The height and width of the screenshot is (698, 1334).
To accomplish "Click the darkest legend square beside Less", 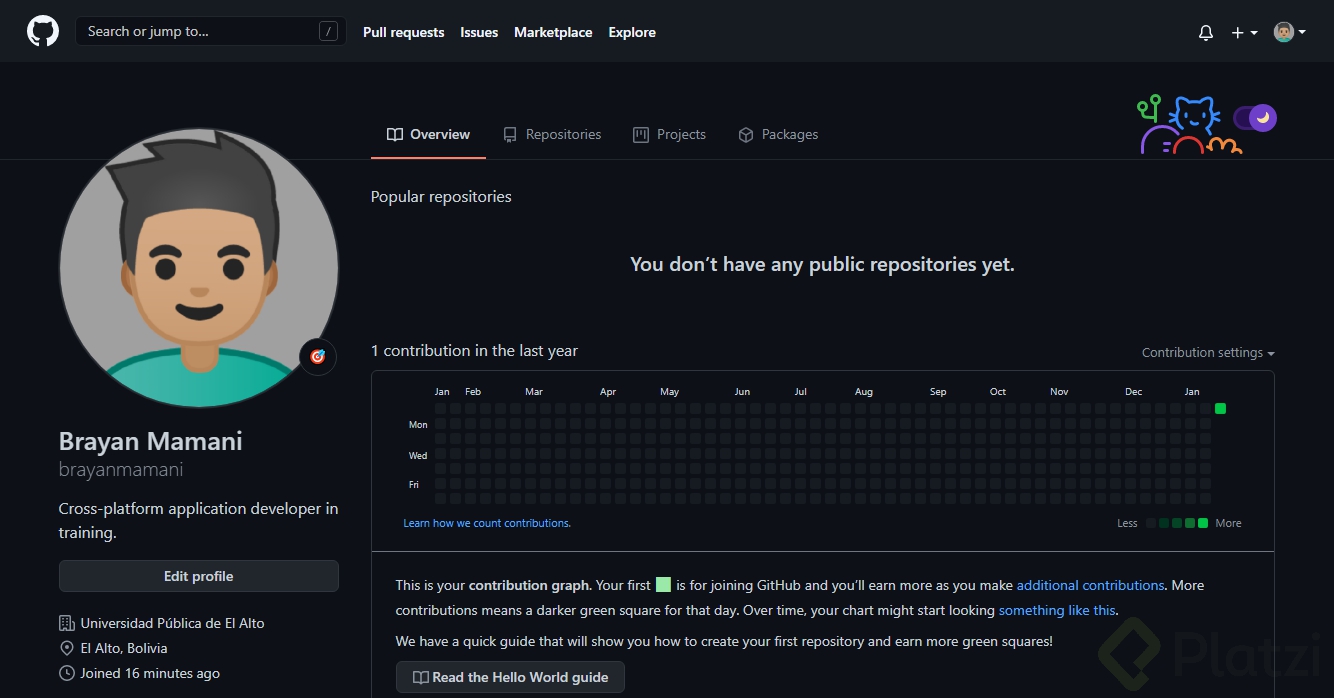I will click(x=1151, y=523).
